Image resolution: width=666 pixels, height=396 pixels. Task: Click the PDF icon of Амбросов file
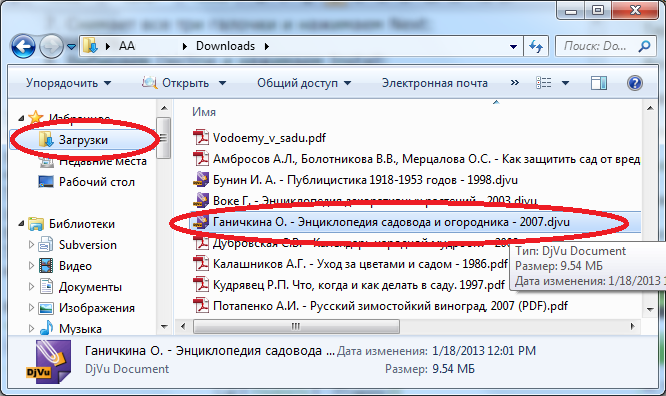point(200,158)
